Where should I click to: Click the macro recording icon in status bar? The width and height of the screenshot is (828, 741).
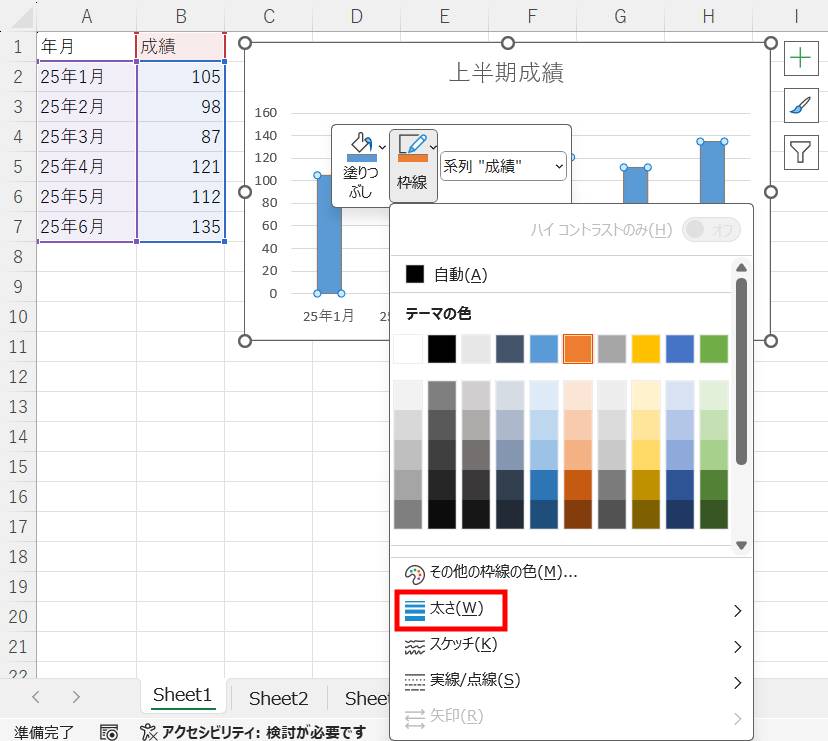pos(109,732)
